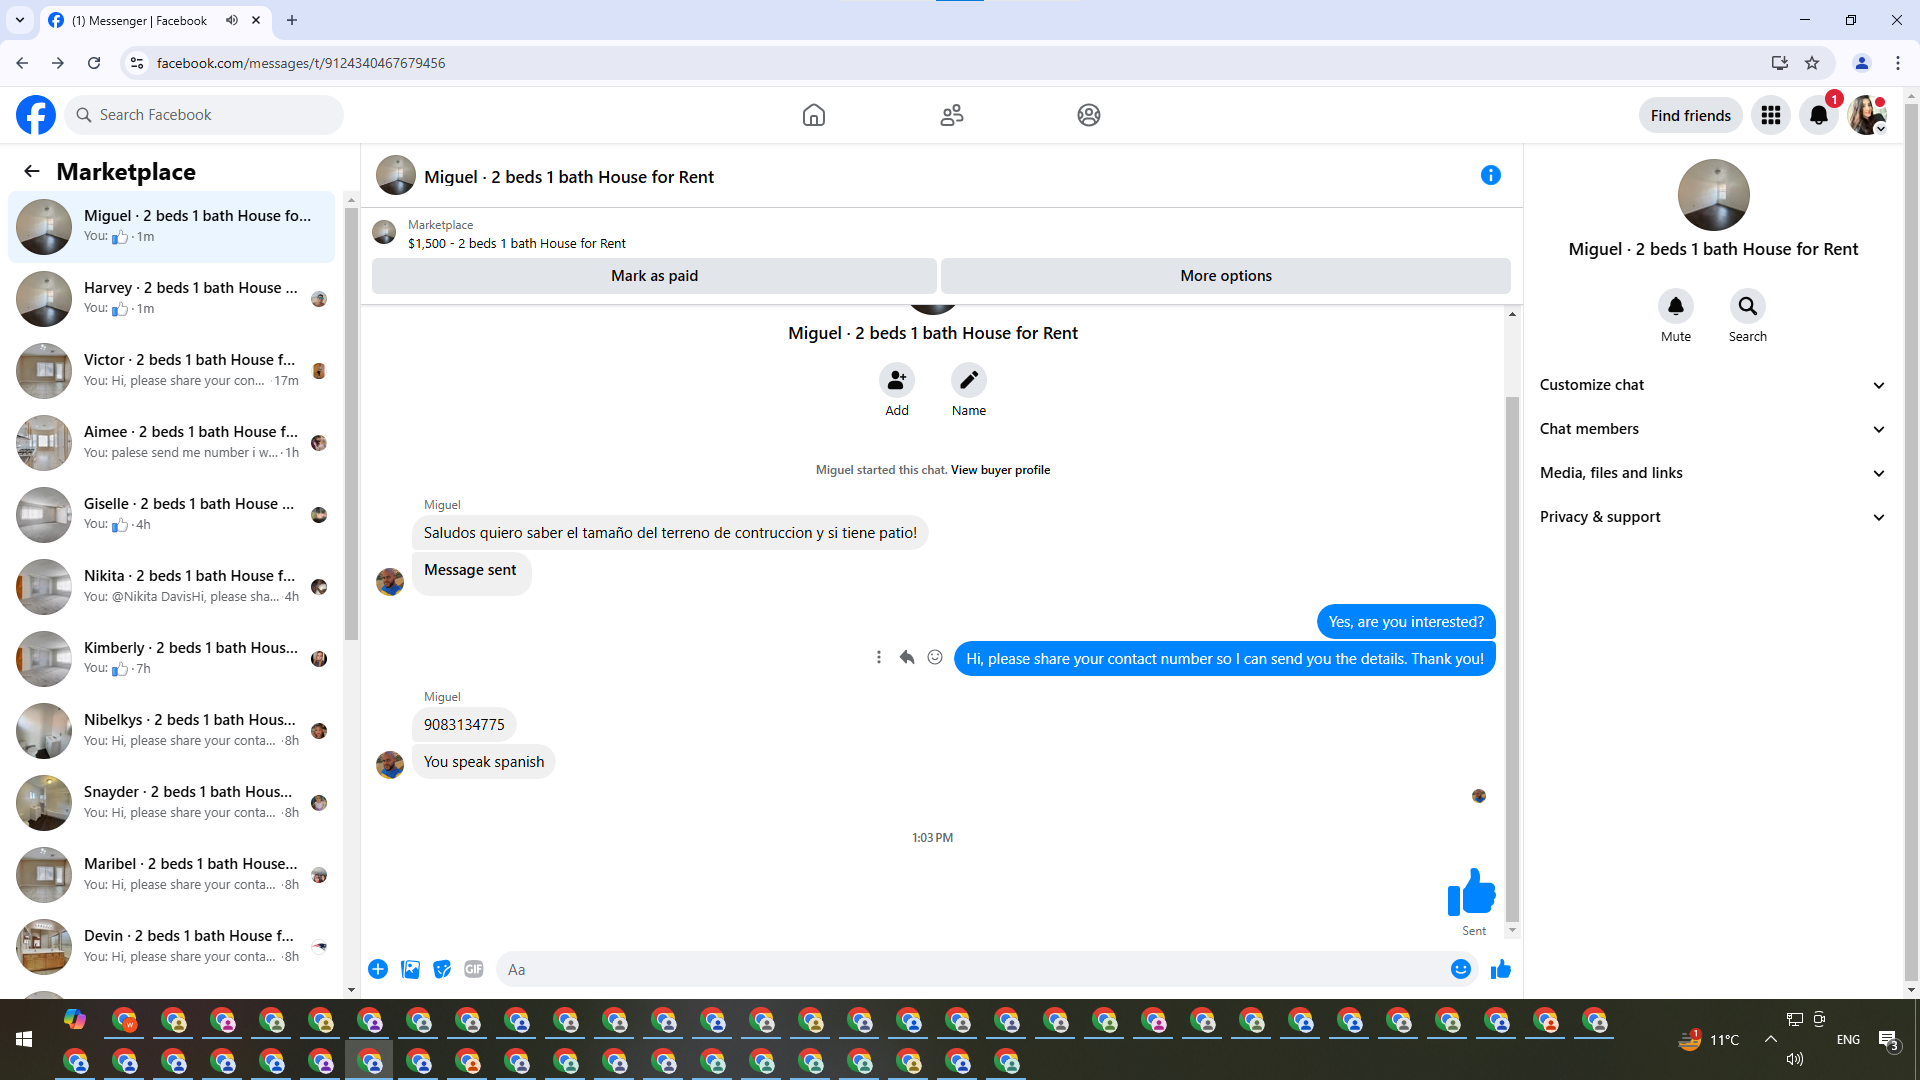The image size is (1920, 1080).
Task: Attach a photo using image icon
Action: click(410, 969)
